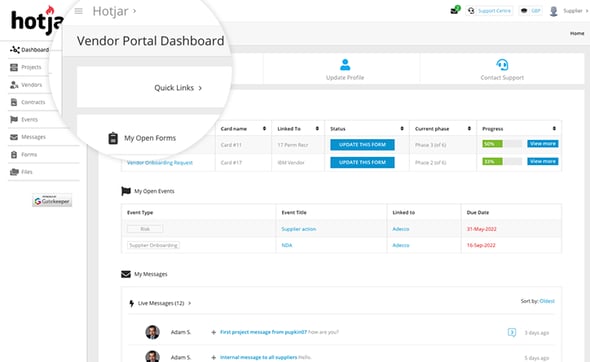Open Update Profile

[345, 78]
